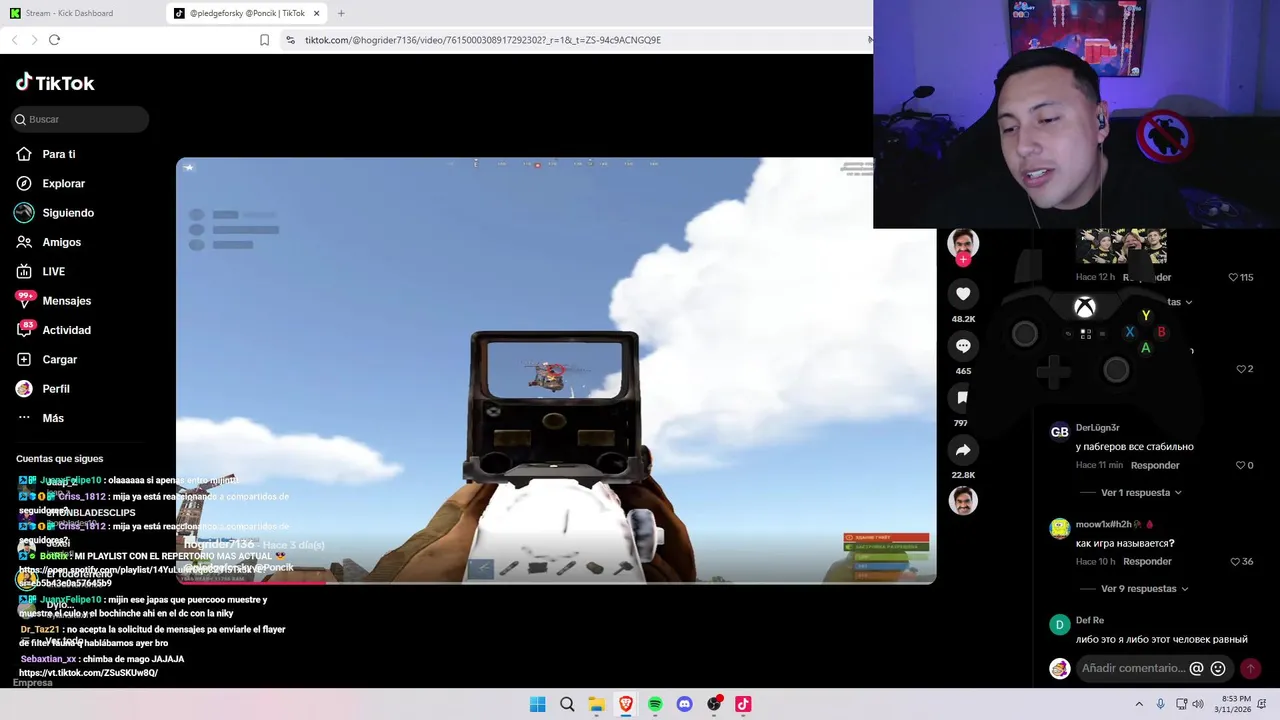
Task: Open Discord from taskbar
Action: [684, 704]
